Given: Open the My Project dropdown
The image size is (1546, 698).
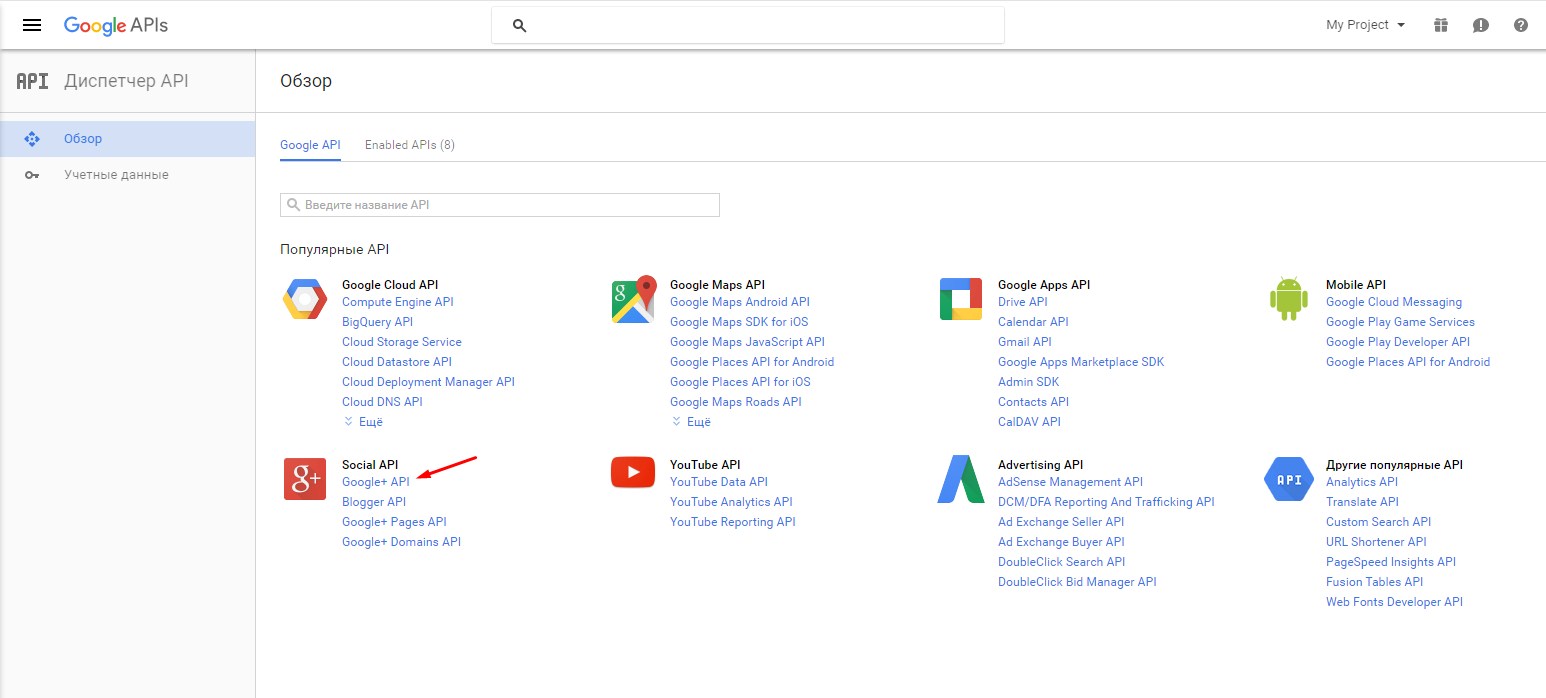Looking at the screenshot, I should coord(1366,25).
